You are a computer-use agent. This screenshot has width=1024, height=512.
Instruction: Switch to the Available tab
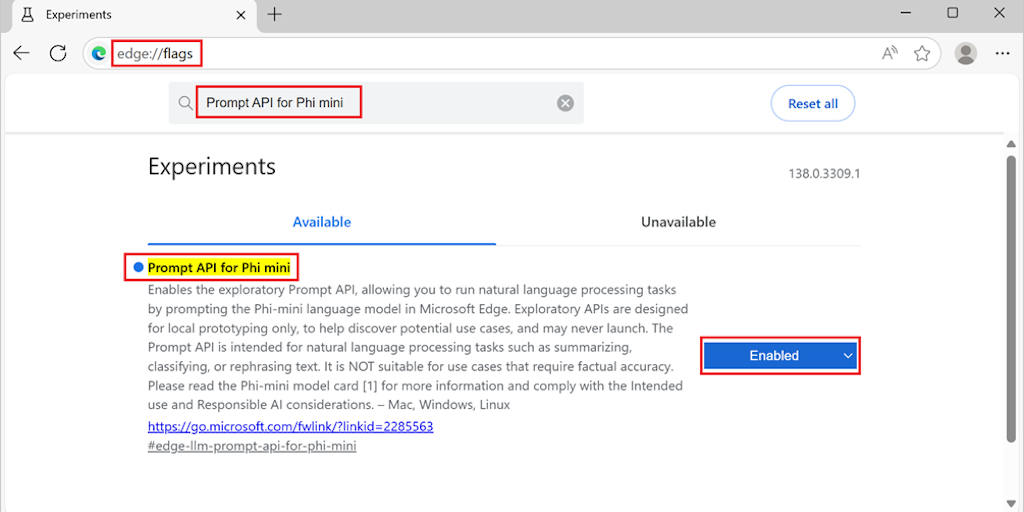pos(321,222)
